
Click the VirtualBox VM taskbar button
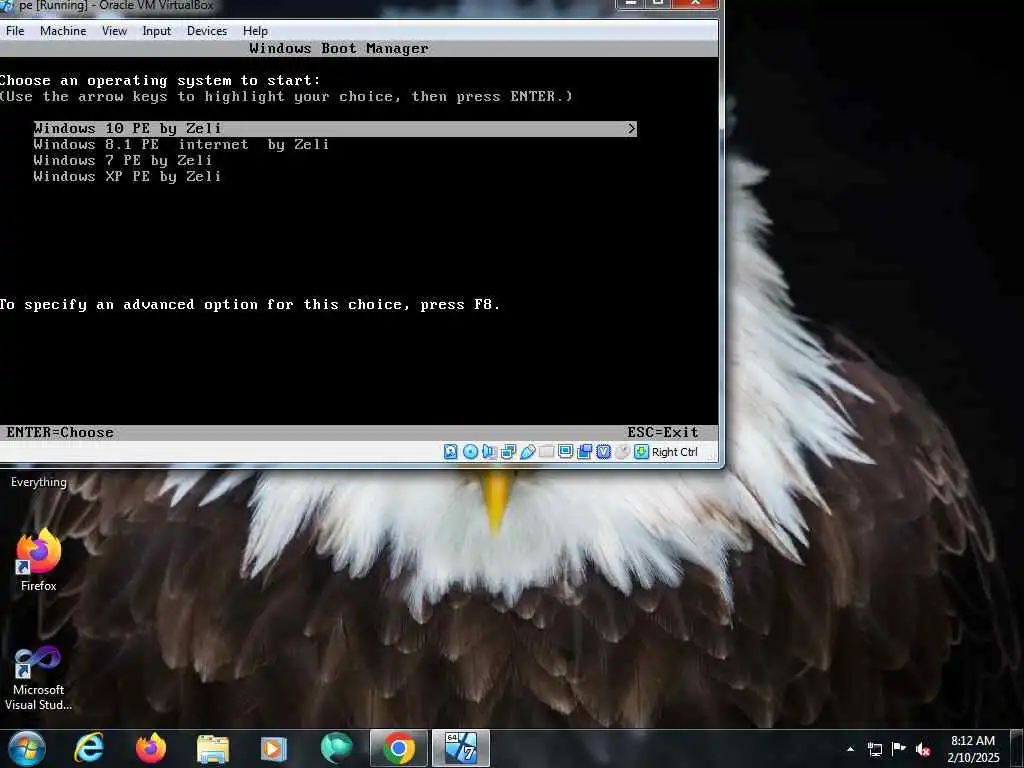460,748
